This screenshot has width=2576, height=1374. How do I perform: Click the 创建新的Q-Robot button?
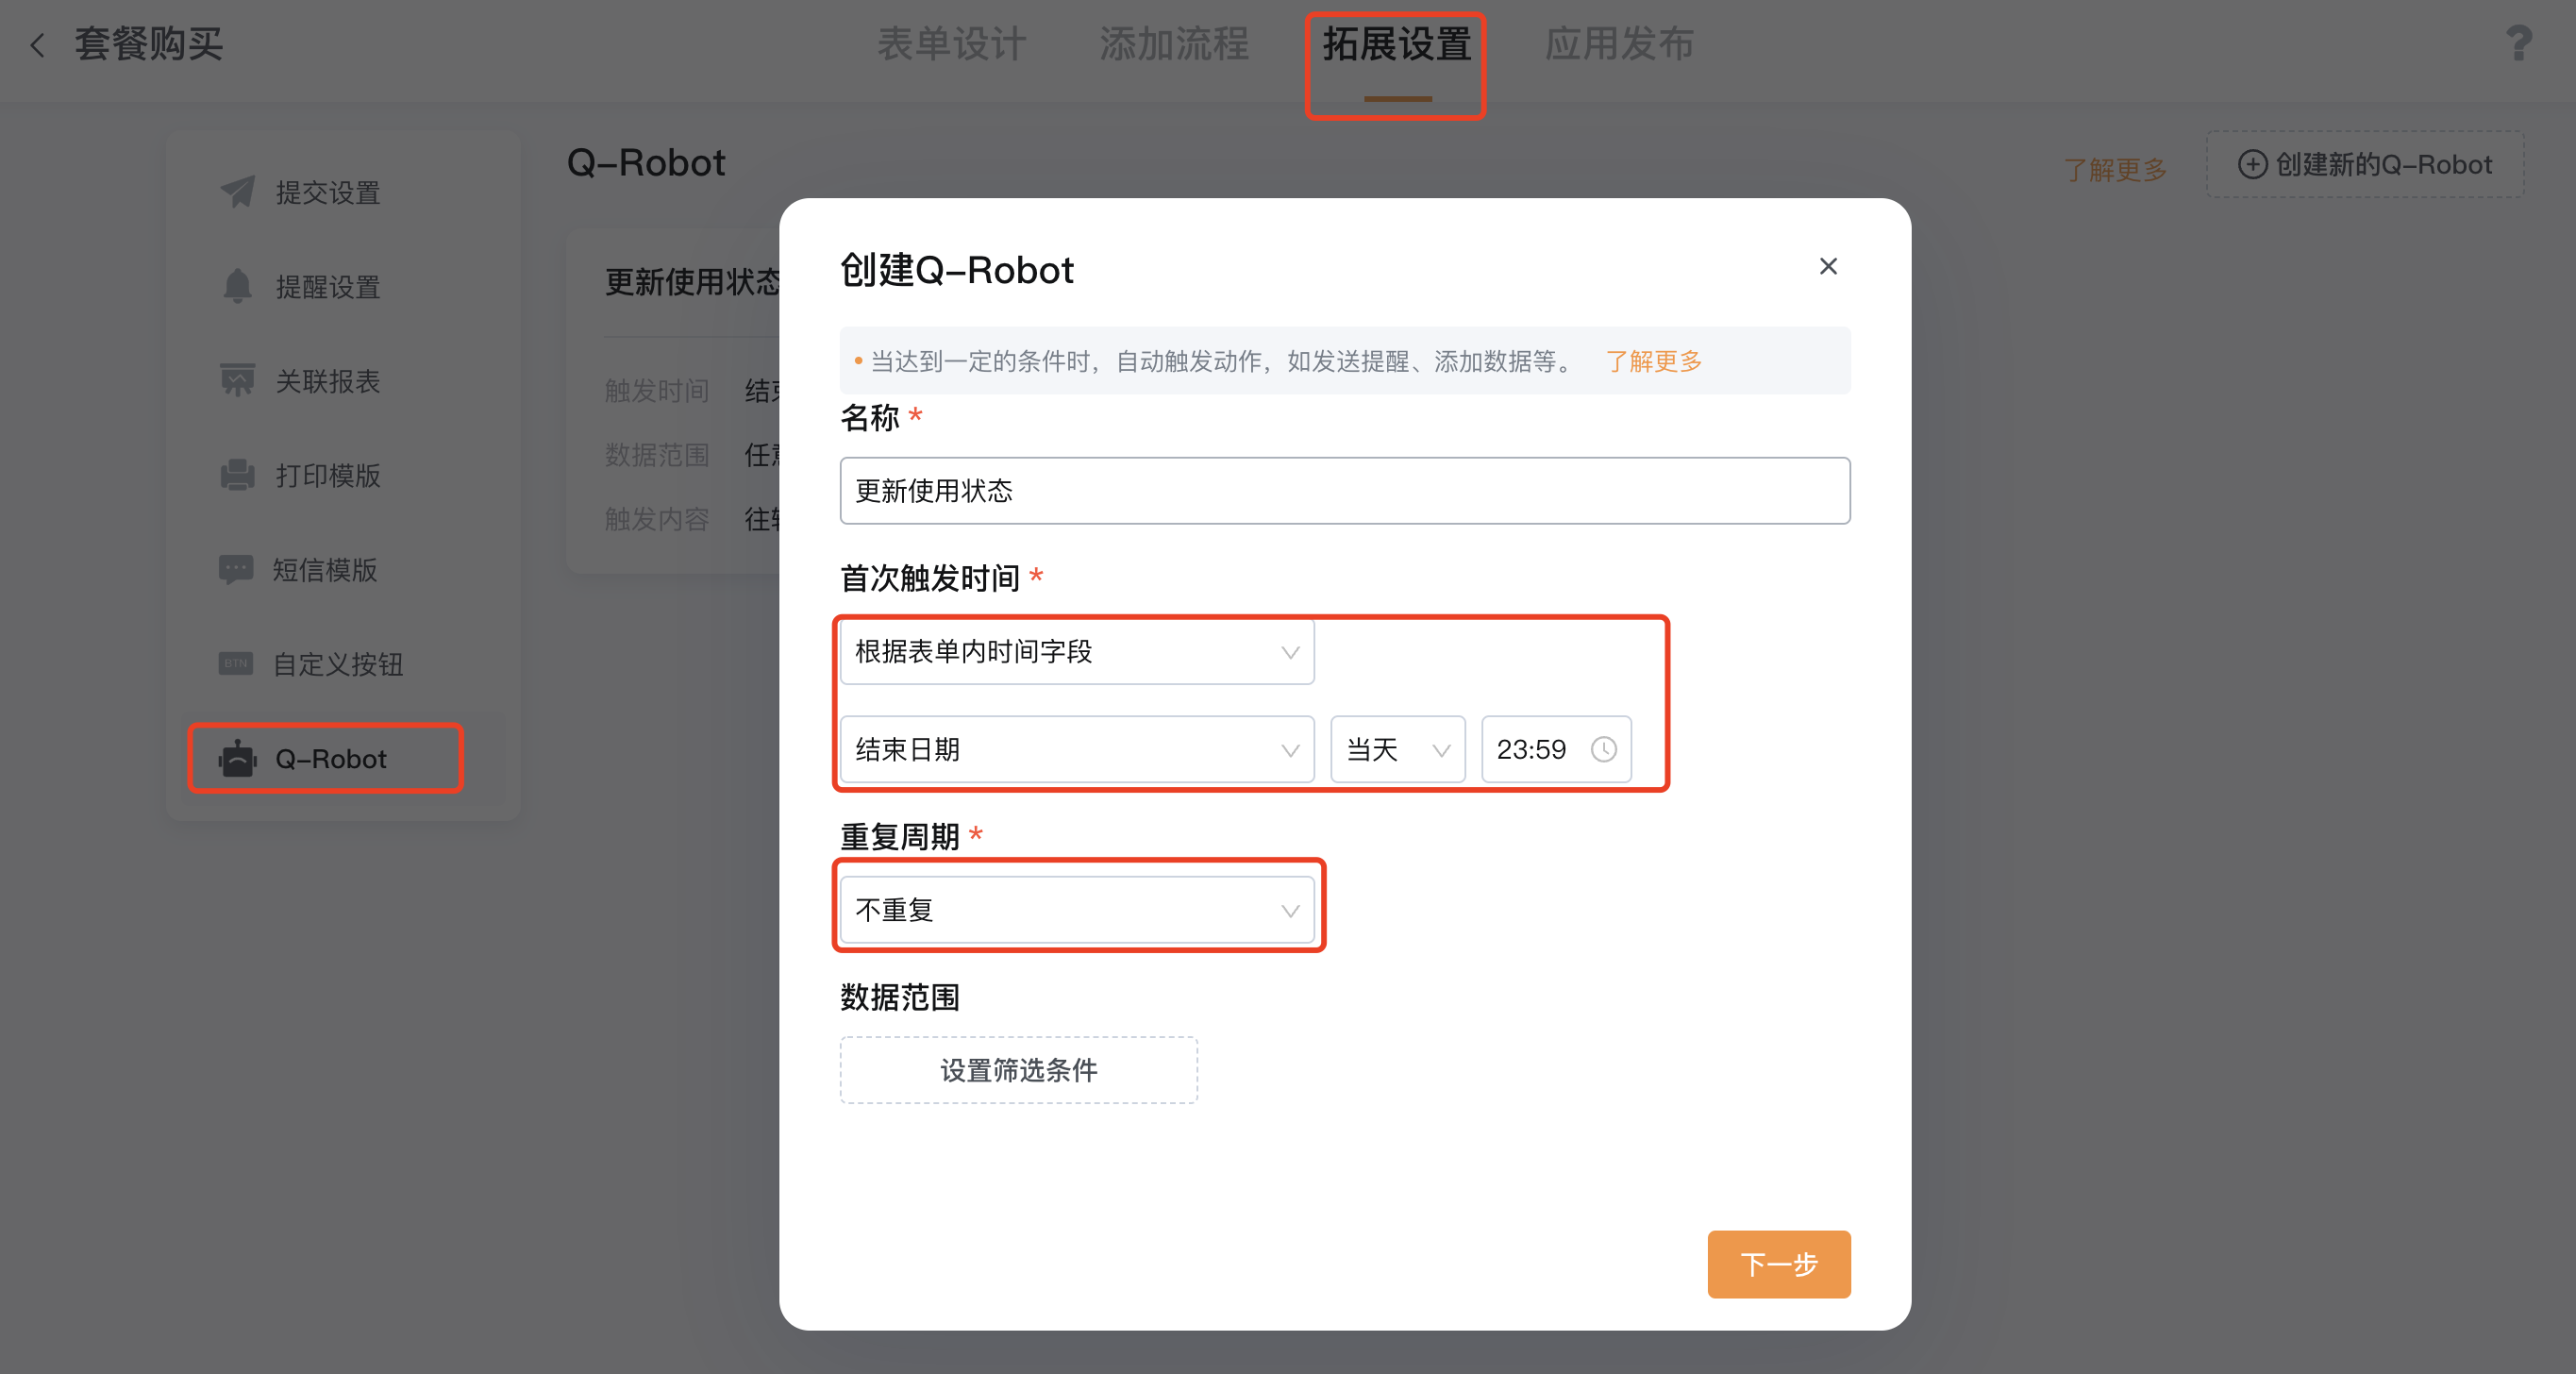pos(2365,164)
